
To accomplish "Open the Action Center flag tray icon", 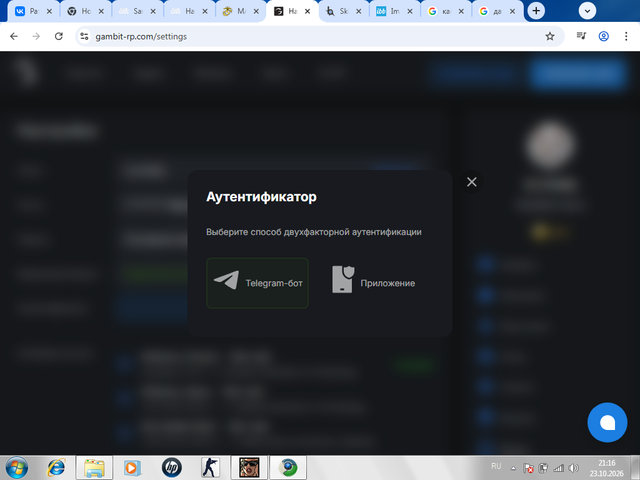I will (x=528, y=468).
